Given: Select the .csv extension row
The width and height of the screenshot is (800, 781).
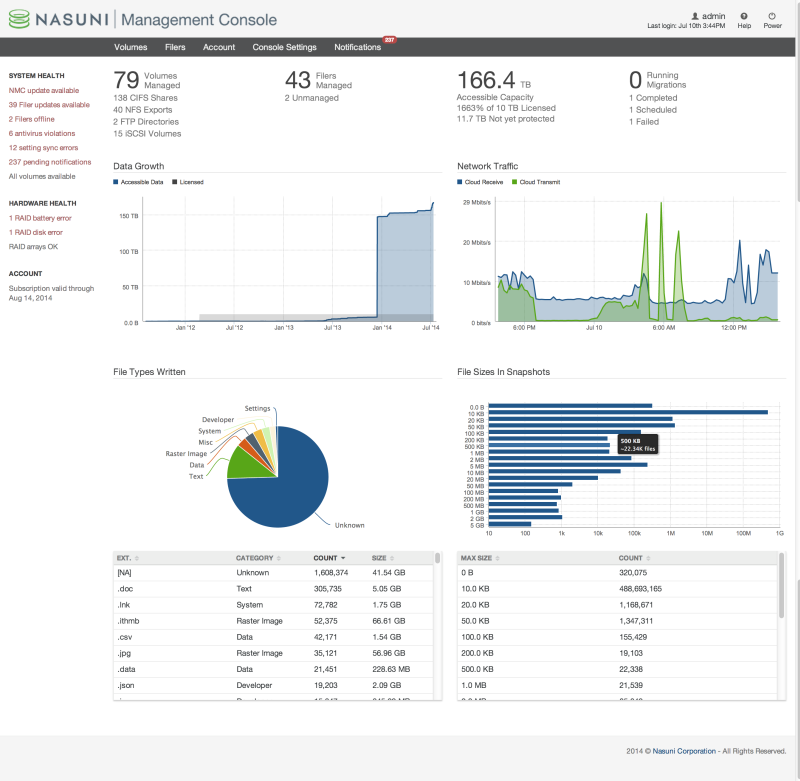Looking at the screenshot, I should coord(273,637).
